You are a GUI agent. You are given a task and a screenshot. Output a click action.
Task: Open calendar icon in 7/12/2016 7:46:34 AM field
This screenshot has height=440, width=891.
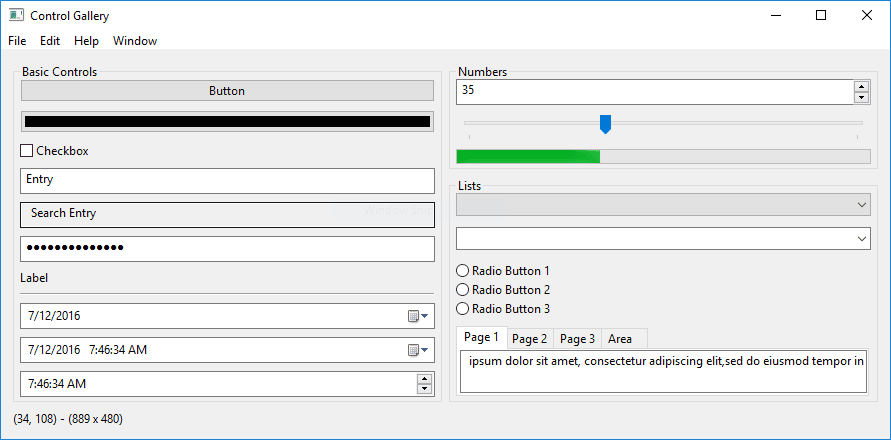[418, 350]
